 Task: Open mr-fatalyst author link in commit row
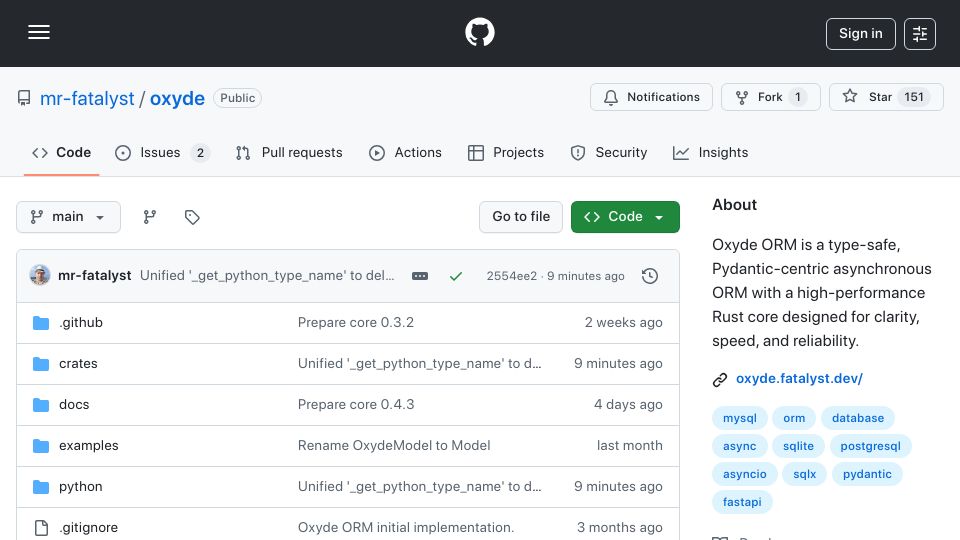pos(94,276)
